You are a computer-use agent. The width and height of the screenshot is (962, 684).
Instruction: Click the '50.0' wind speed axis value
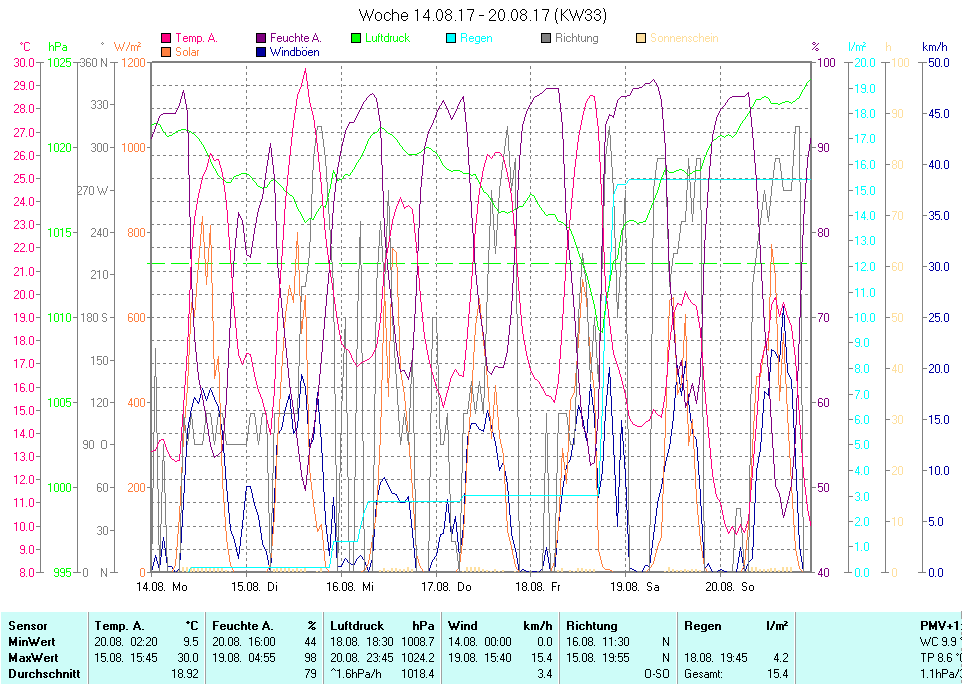pos(939,63)
